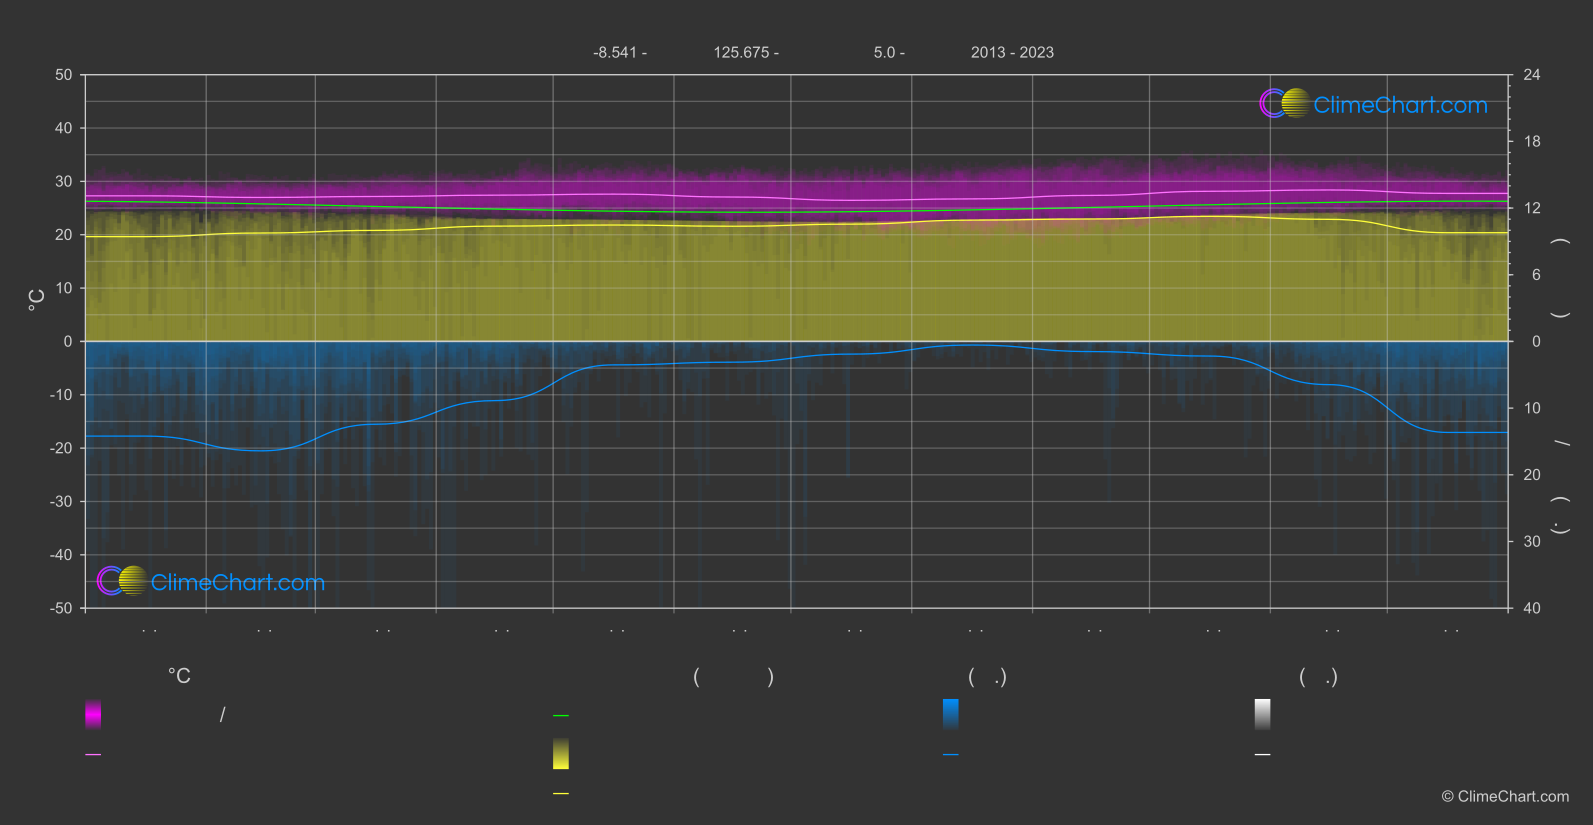Viewport: 1593px width, 825px height.
Task: Click the blue gradient precipitation legend swatch
Action: coord(951,714)
